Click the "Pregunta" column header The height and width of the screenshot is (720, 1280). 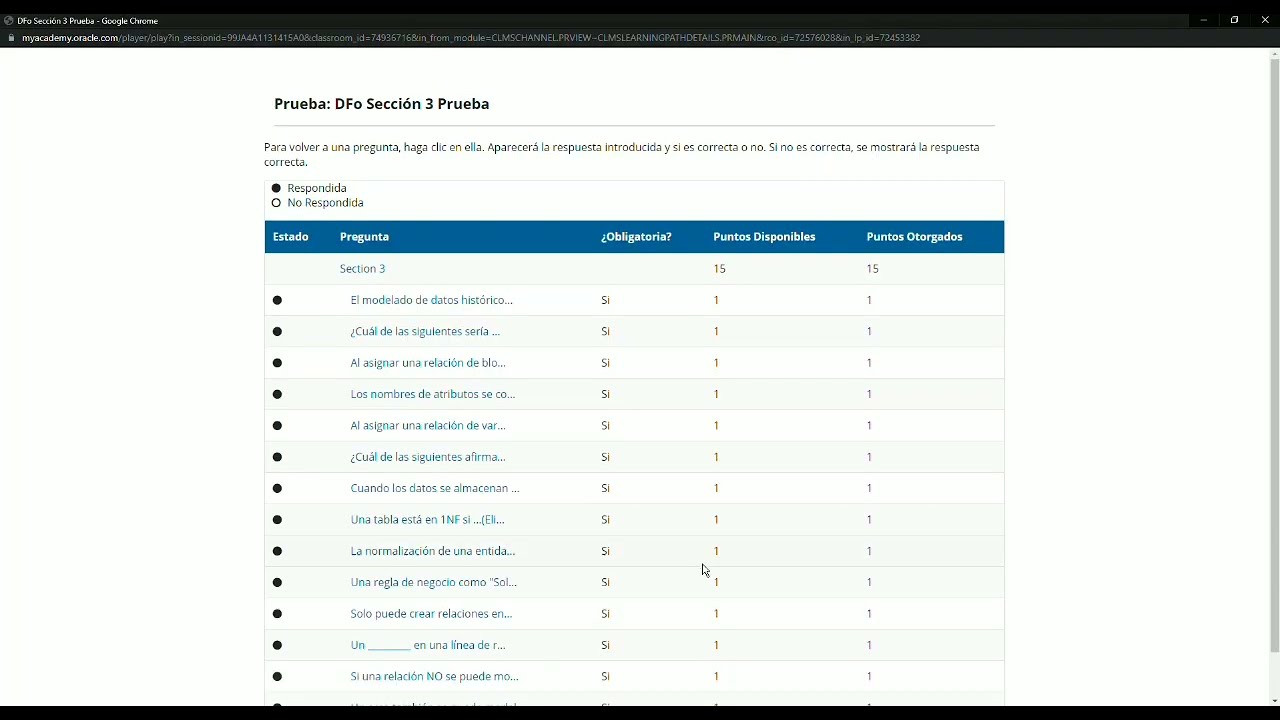coord(364,237)
